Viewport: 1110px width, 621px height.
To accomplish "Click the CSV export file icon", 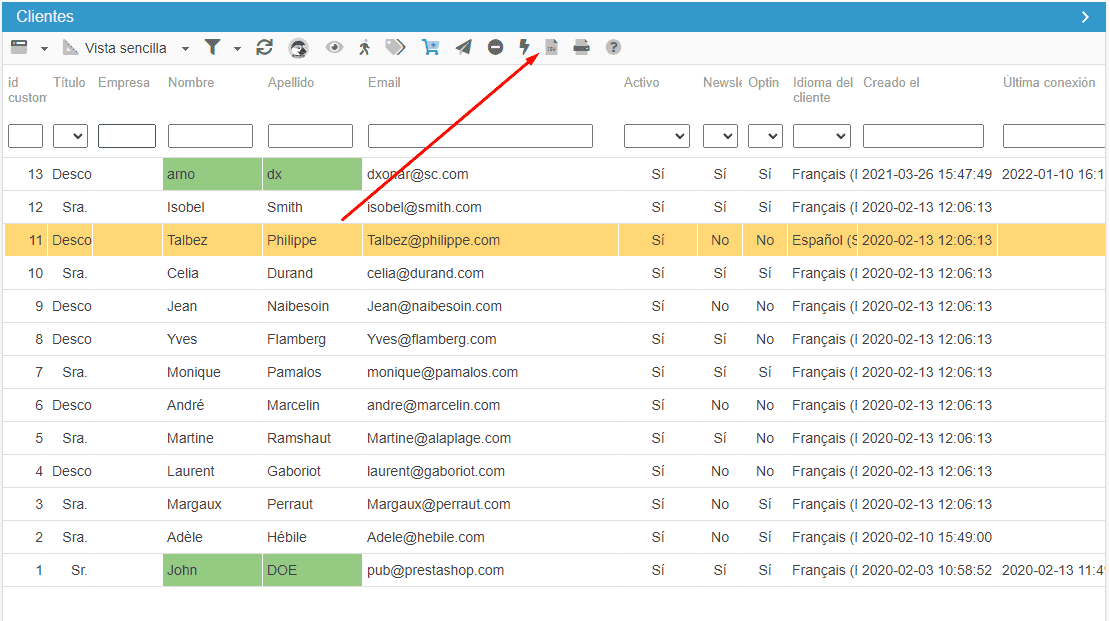I will pyautogui.click(x=551, y=47).
